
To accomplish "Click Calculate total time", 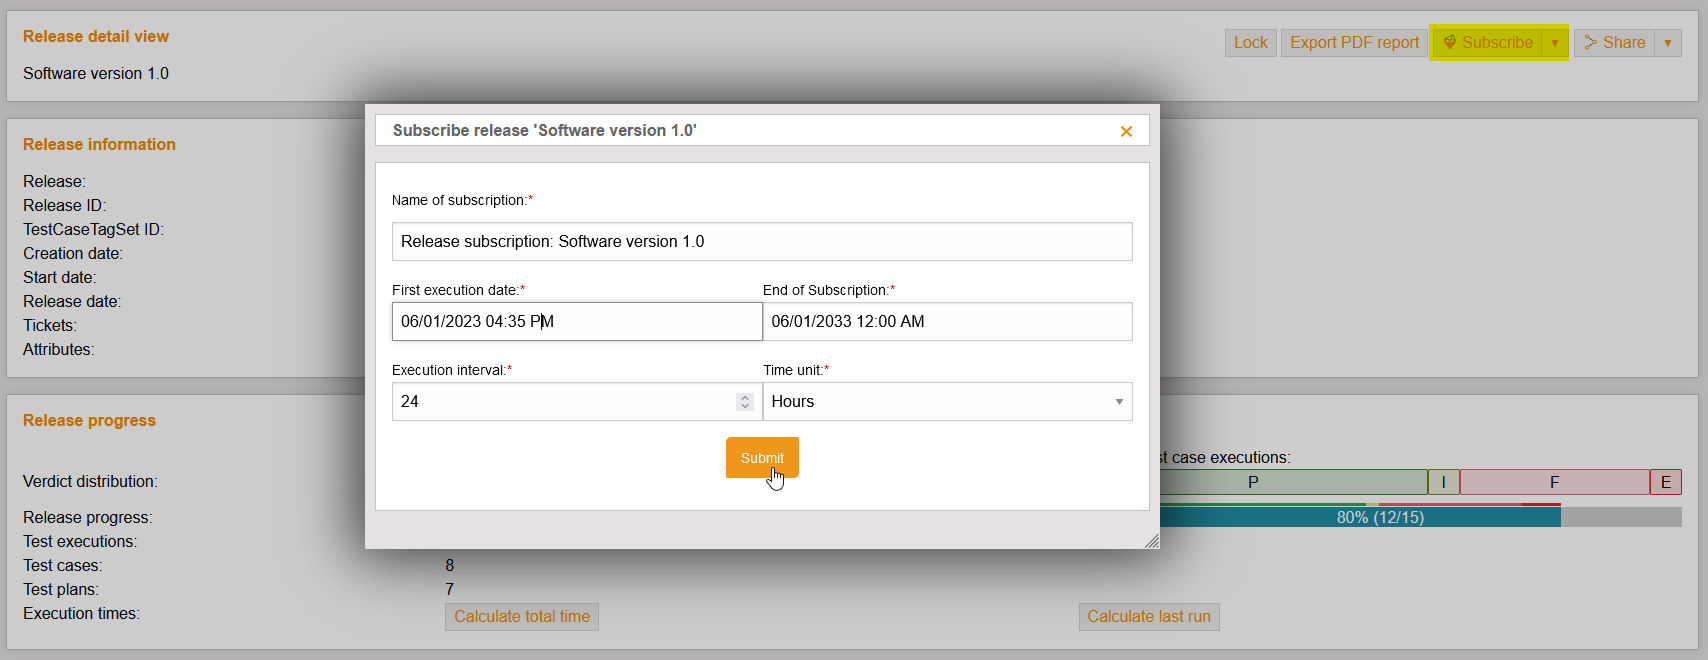I will (521, 616).
